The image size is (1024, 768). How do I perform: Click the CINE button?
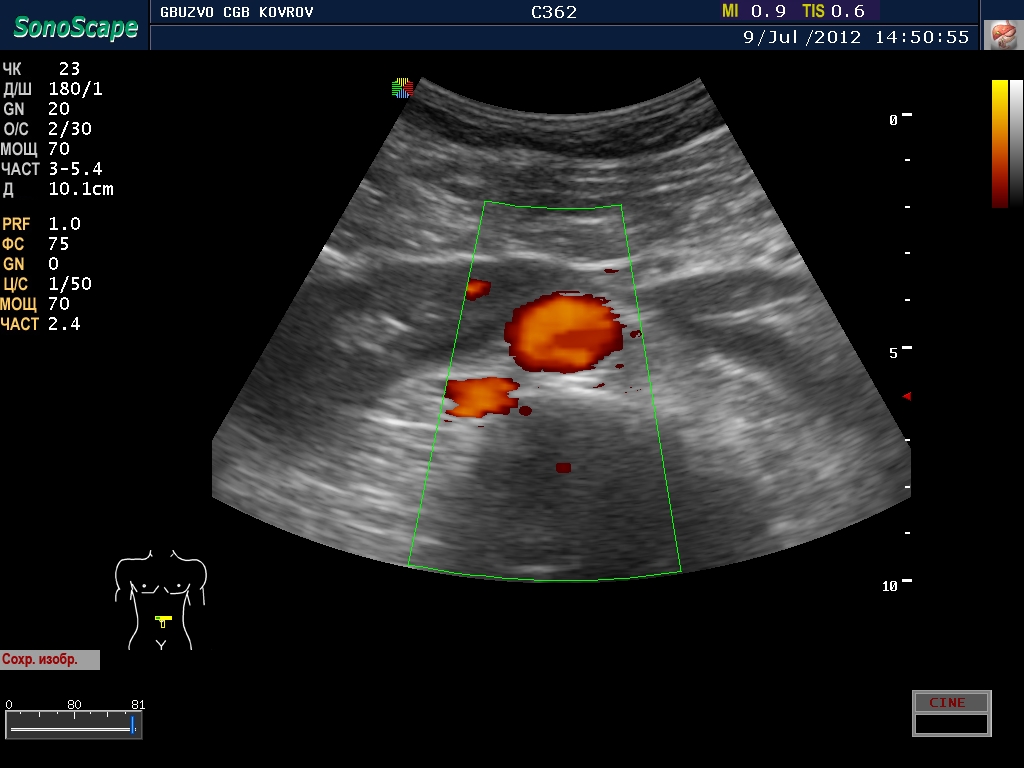click(x=950, y=703)
